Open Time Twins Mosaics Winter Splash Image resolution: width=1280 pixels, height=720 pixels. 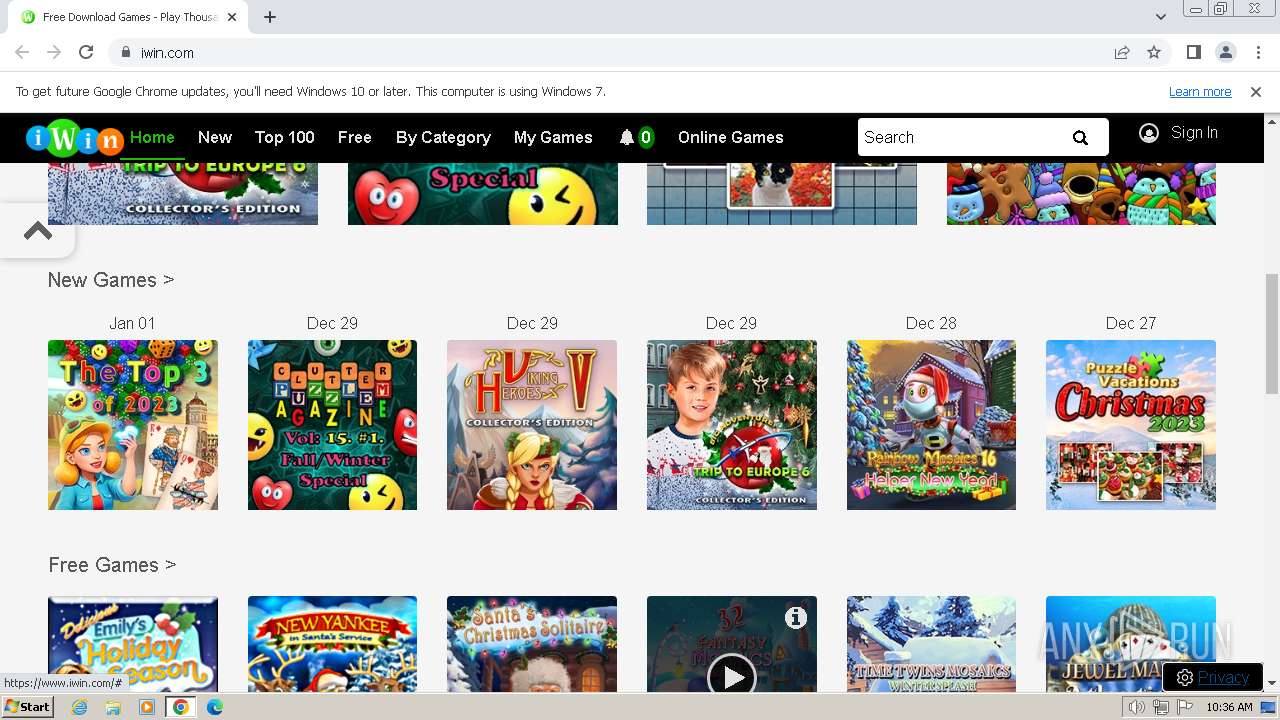point(931,644)
